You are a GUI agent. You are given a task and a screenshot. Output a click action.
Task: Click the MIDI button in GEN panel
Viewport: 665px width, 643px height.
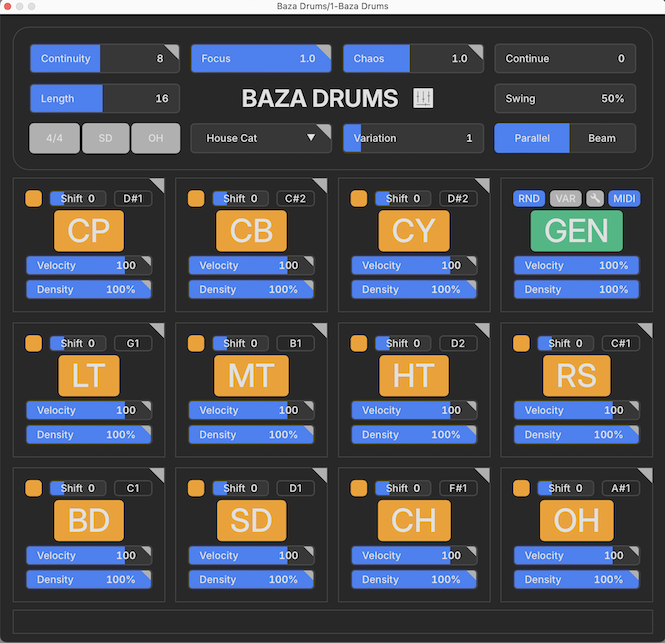(624, 198)
